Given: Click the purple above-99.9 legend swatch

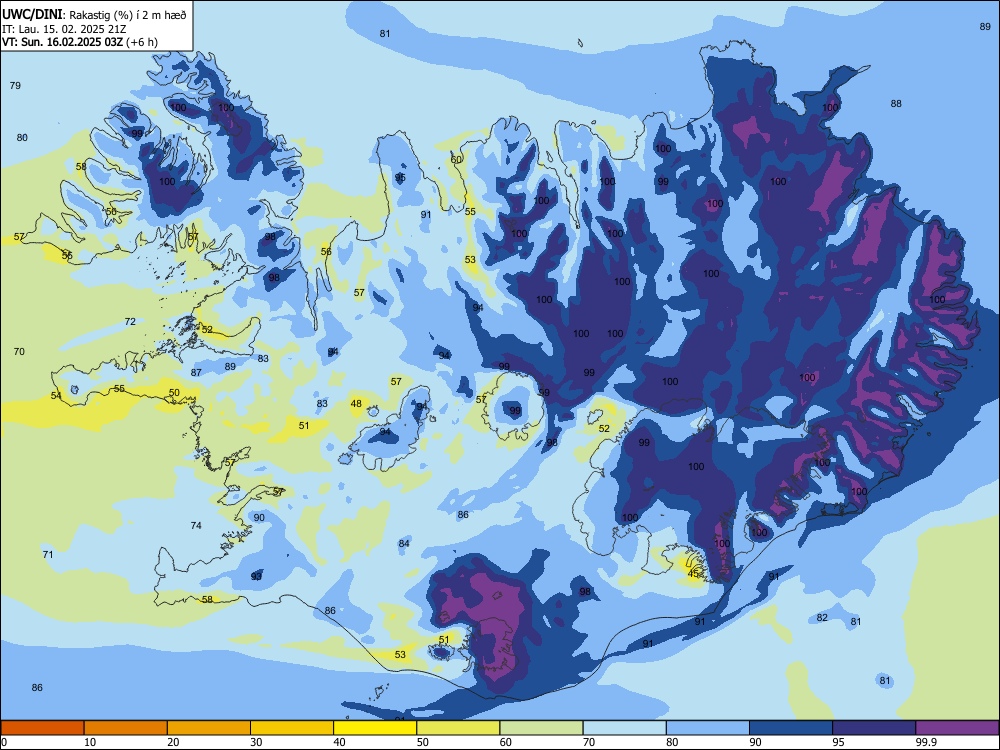Looking at the screenshot, I should pos(957,728).
